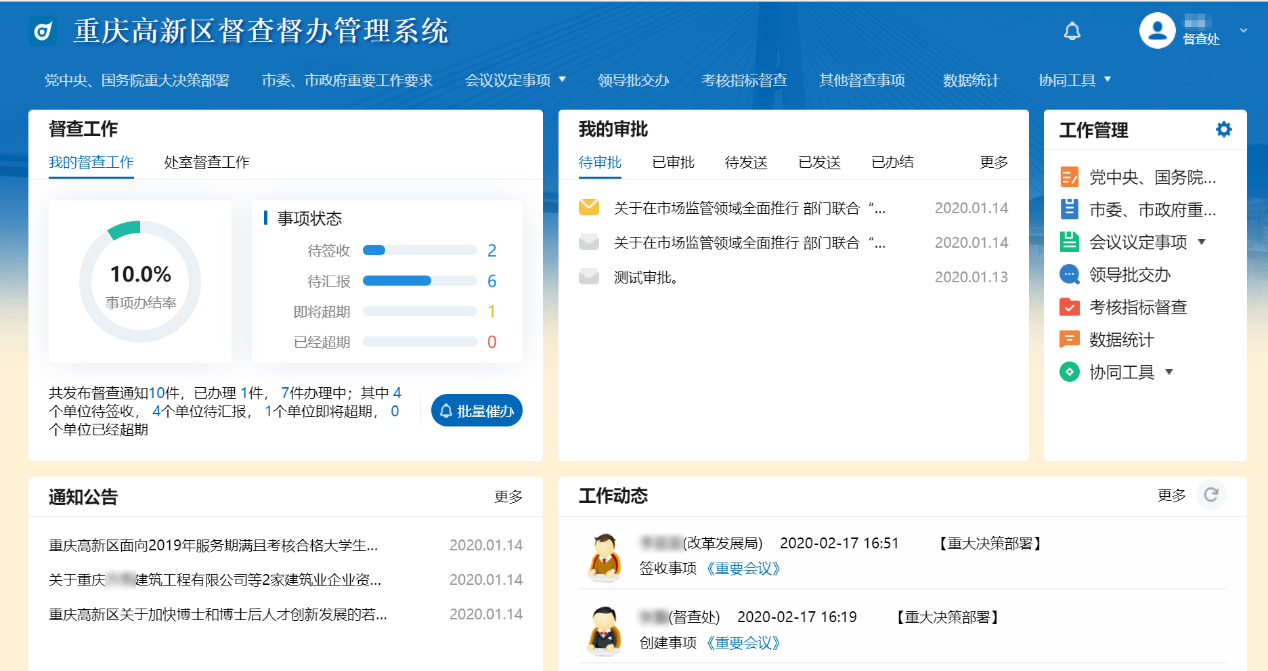
Task: Open 领导批交办 menu
Action: click(633, 80)
